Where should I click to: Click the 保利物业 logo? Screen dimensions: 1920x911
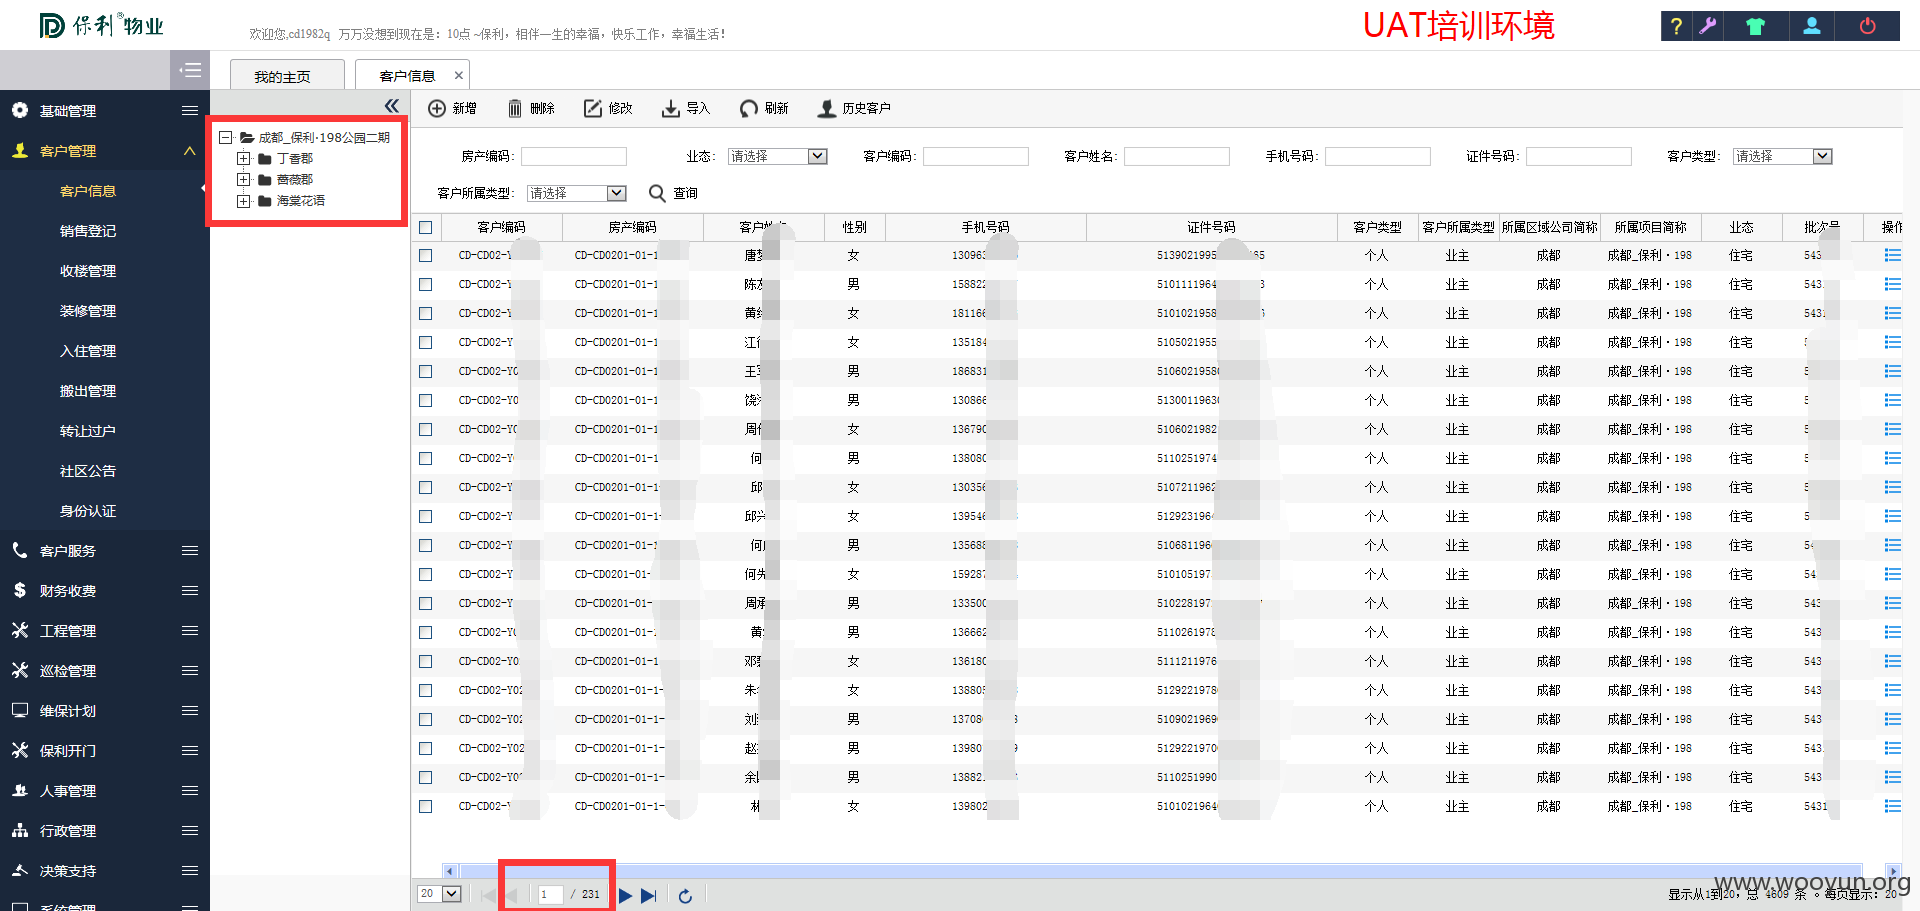tap(101, 25)
